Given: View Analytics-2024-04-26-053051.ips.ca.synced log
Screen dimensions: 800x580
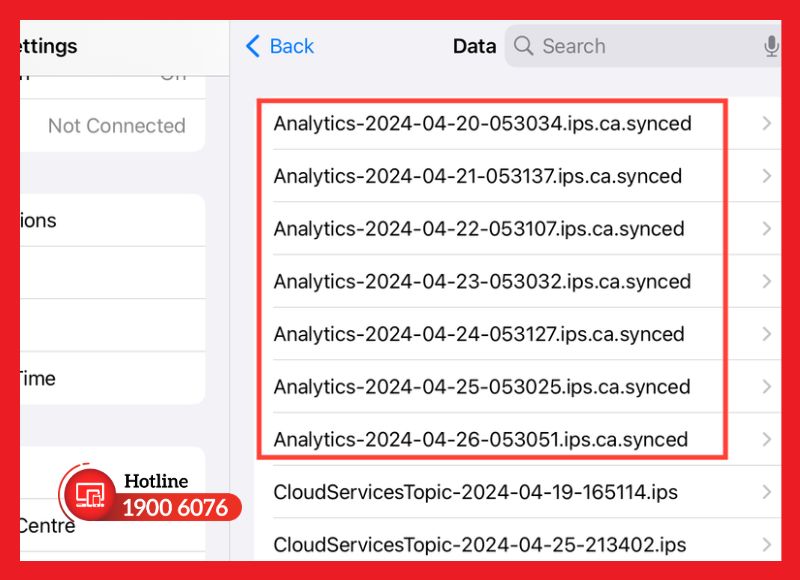Looking at the screenshot, I should (x=482, y=439).
